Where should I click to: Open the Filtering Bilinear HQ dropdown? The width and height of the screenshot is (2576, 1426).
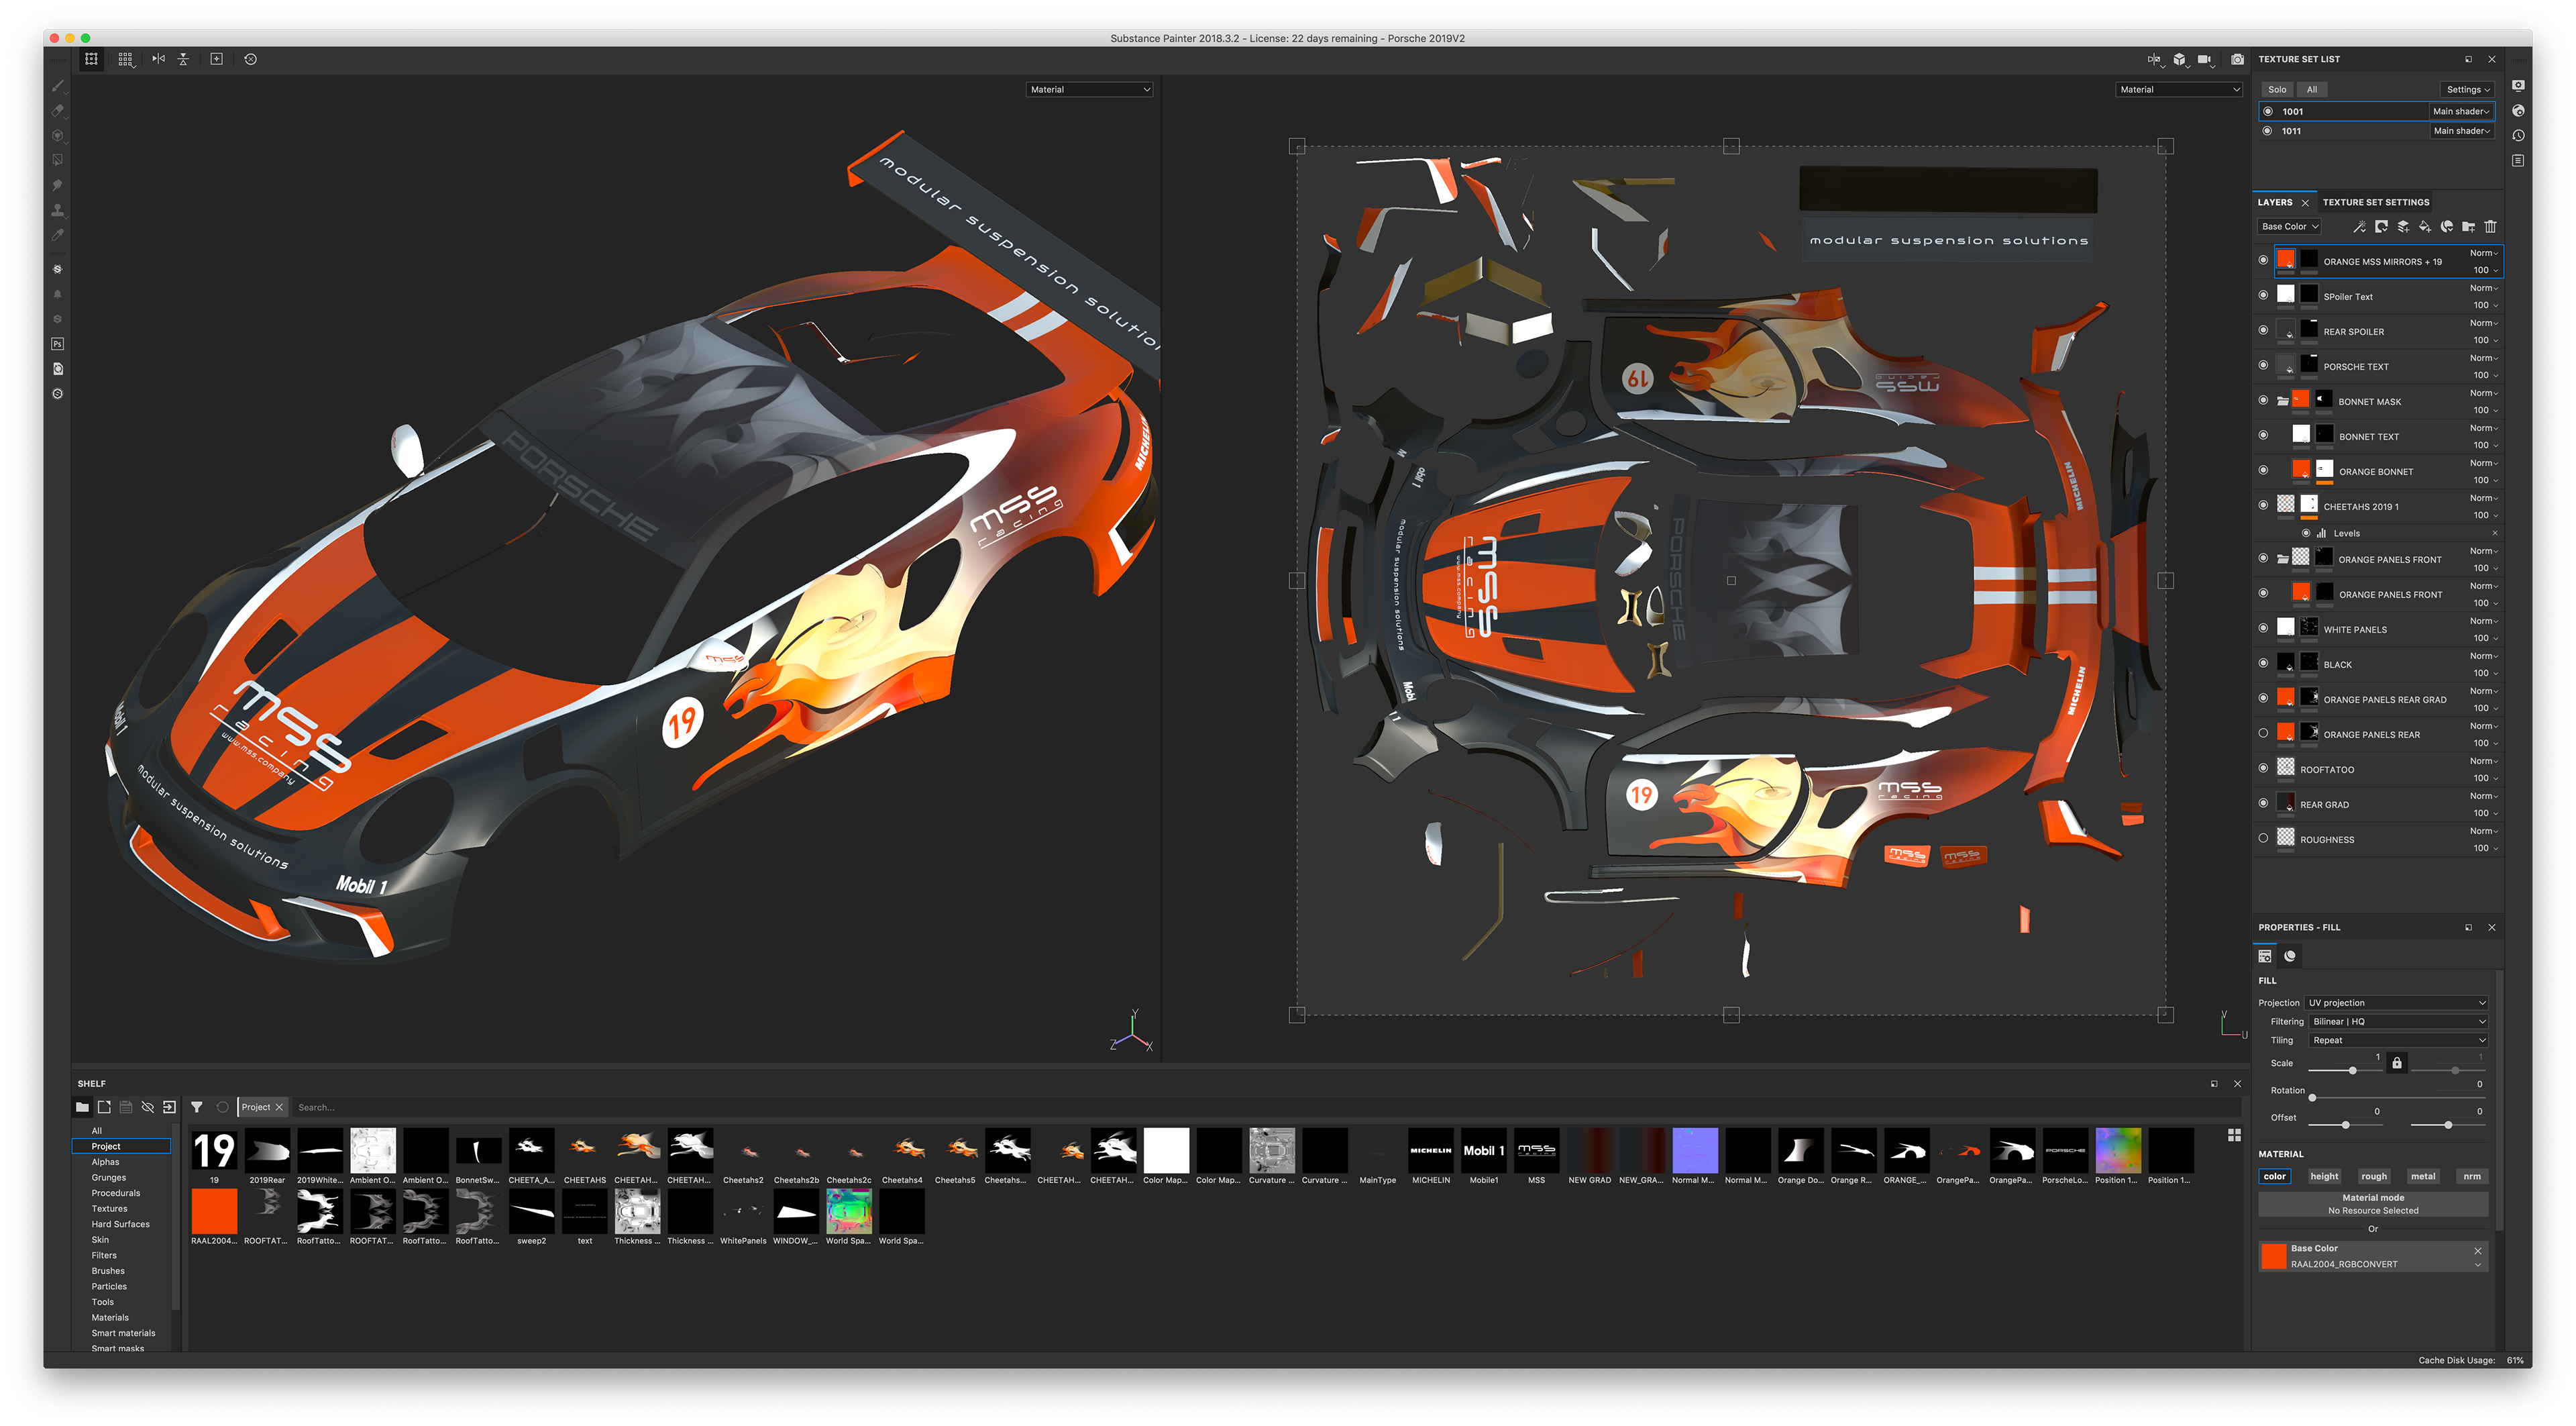(x=2398, y=1021)
